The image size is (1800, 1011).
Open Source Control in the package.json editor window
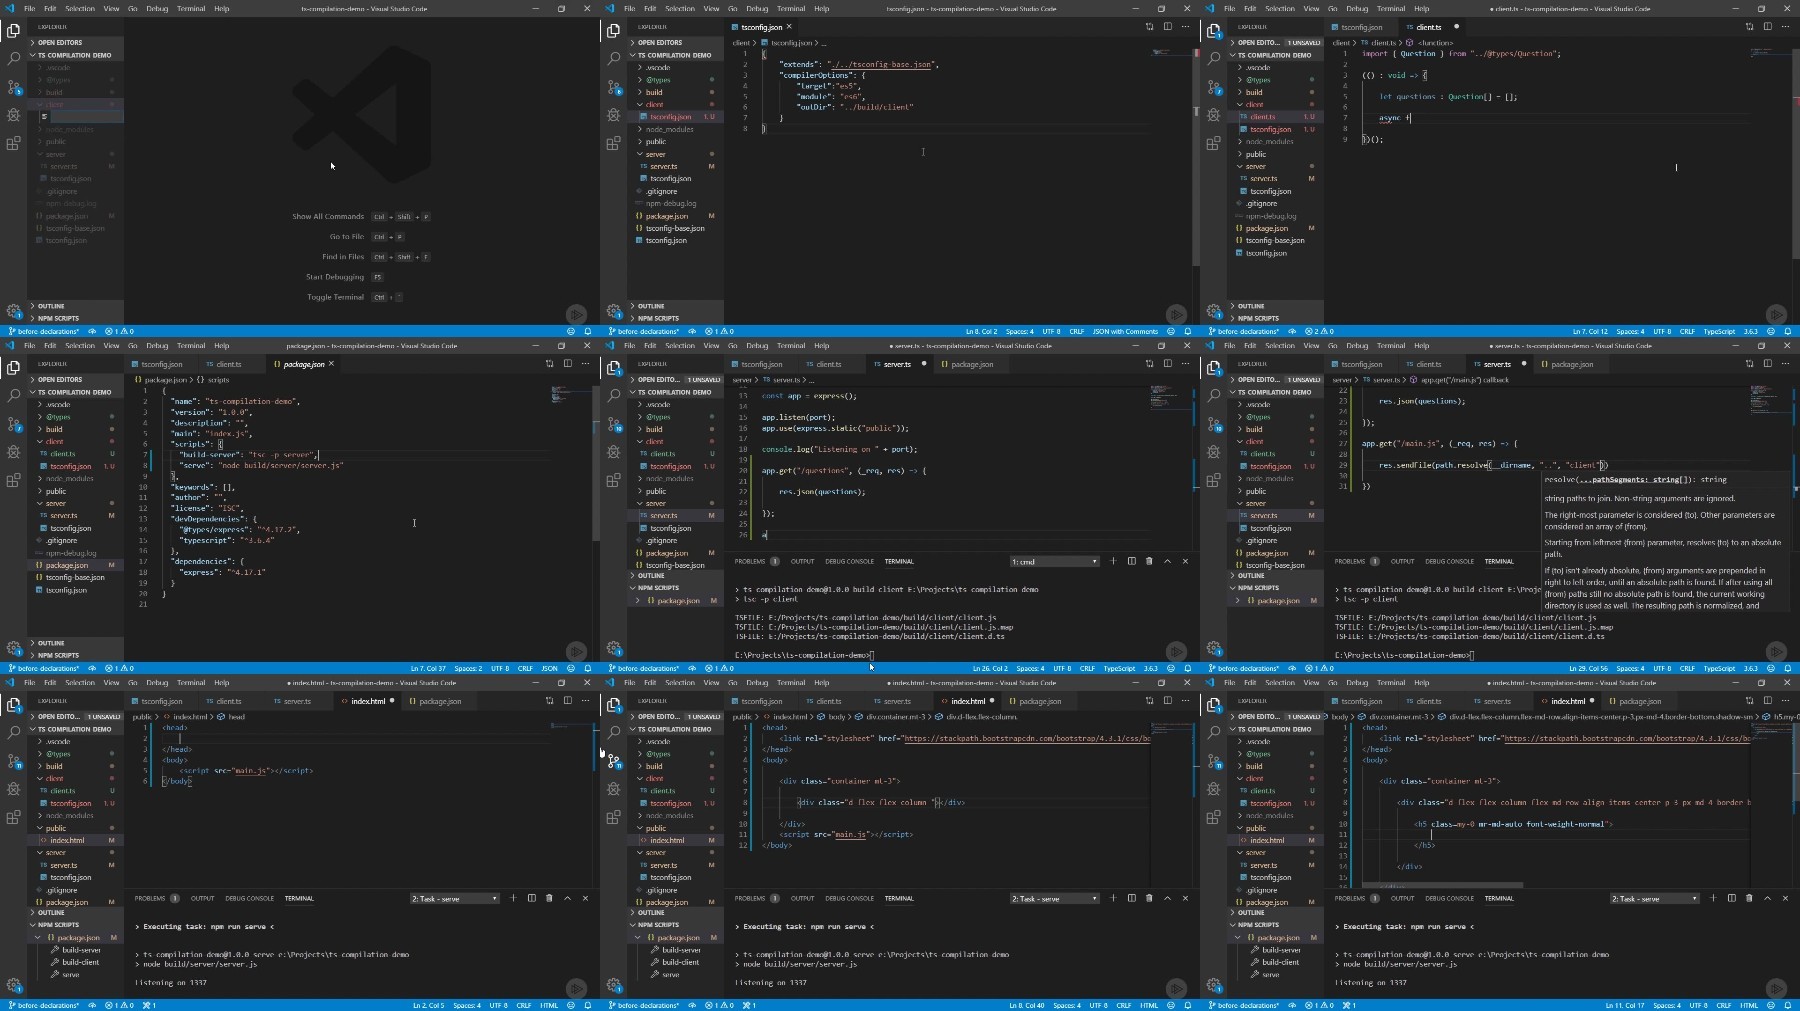coord(13,424)
